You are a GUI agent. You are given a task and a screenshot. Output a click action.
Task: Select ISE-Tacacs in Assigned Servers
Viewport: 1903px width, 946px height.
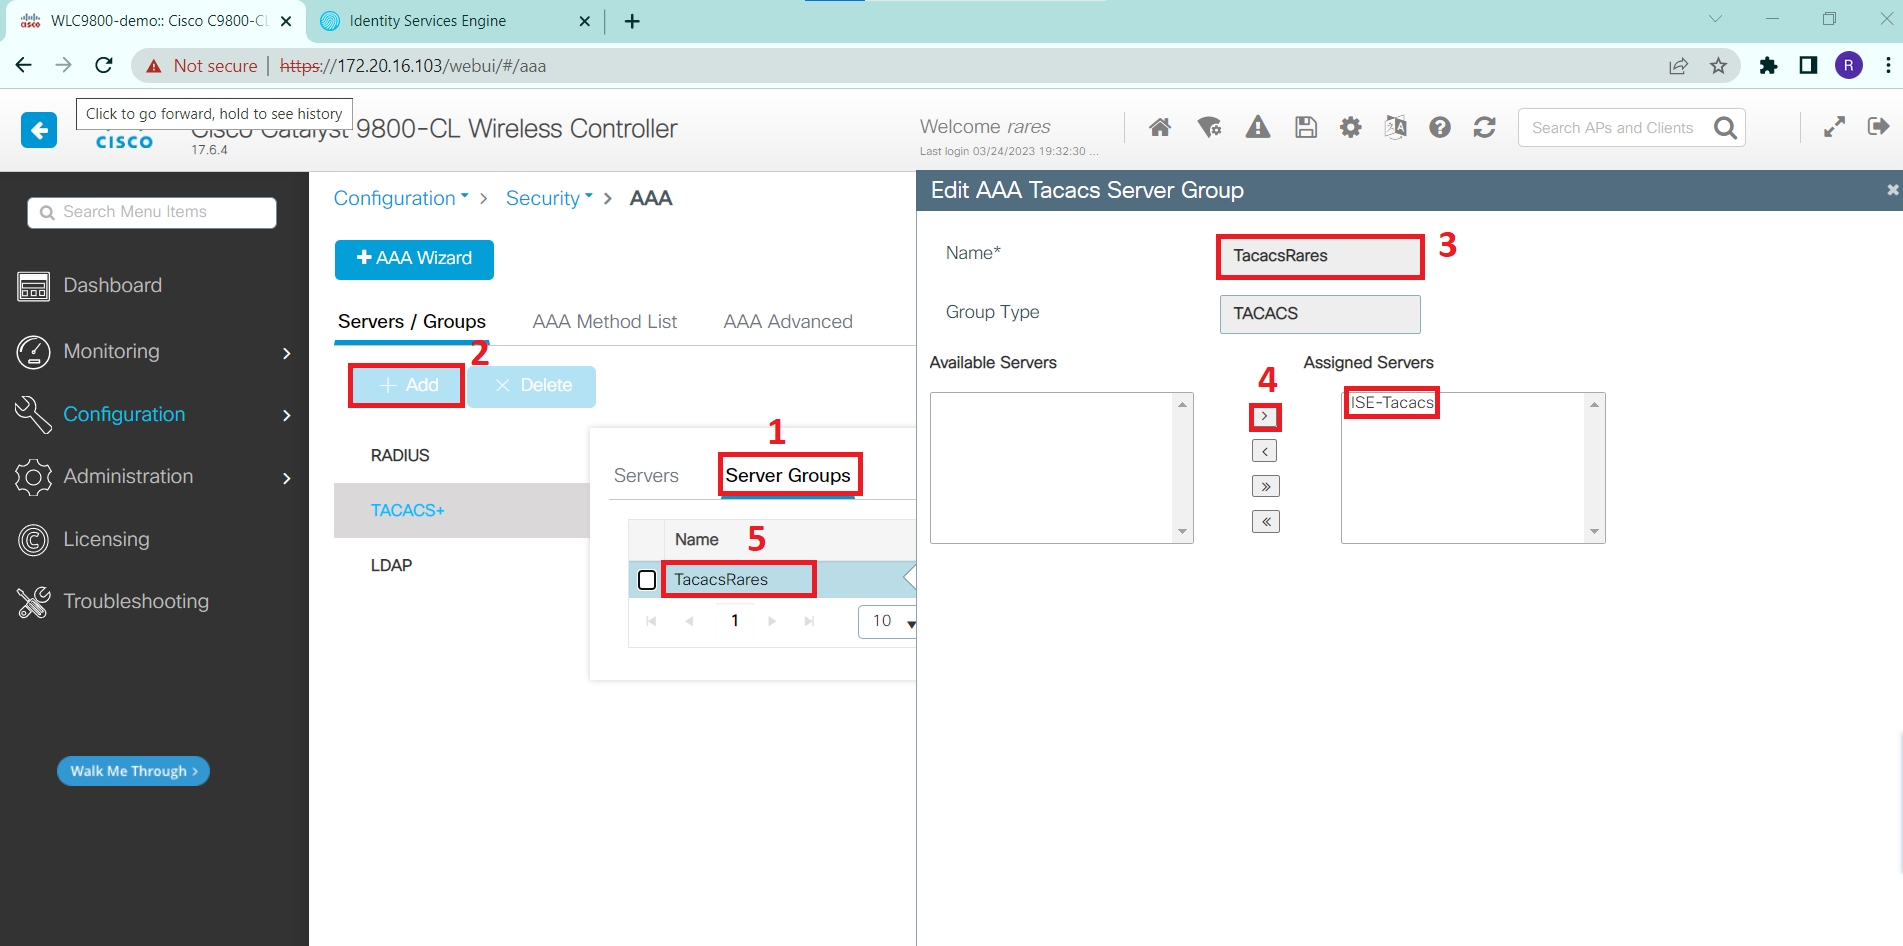(x=1392, y=403)
